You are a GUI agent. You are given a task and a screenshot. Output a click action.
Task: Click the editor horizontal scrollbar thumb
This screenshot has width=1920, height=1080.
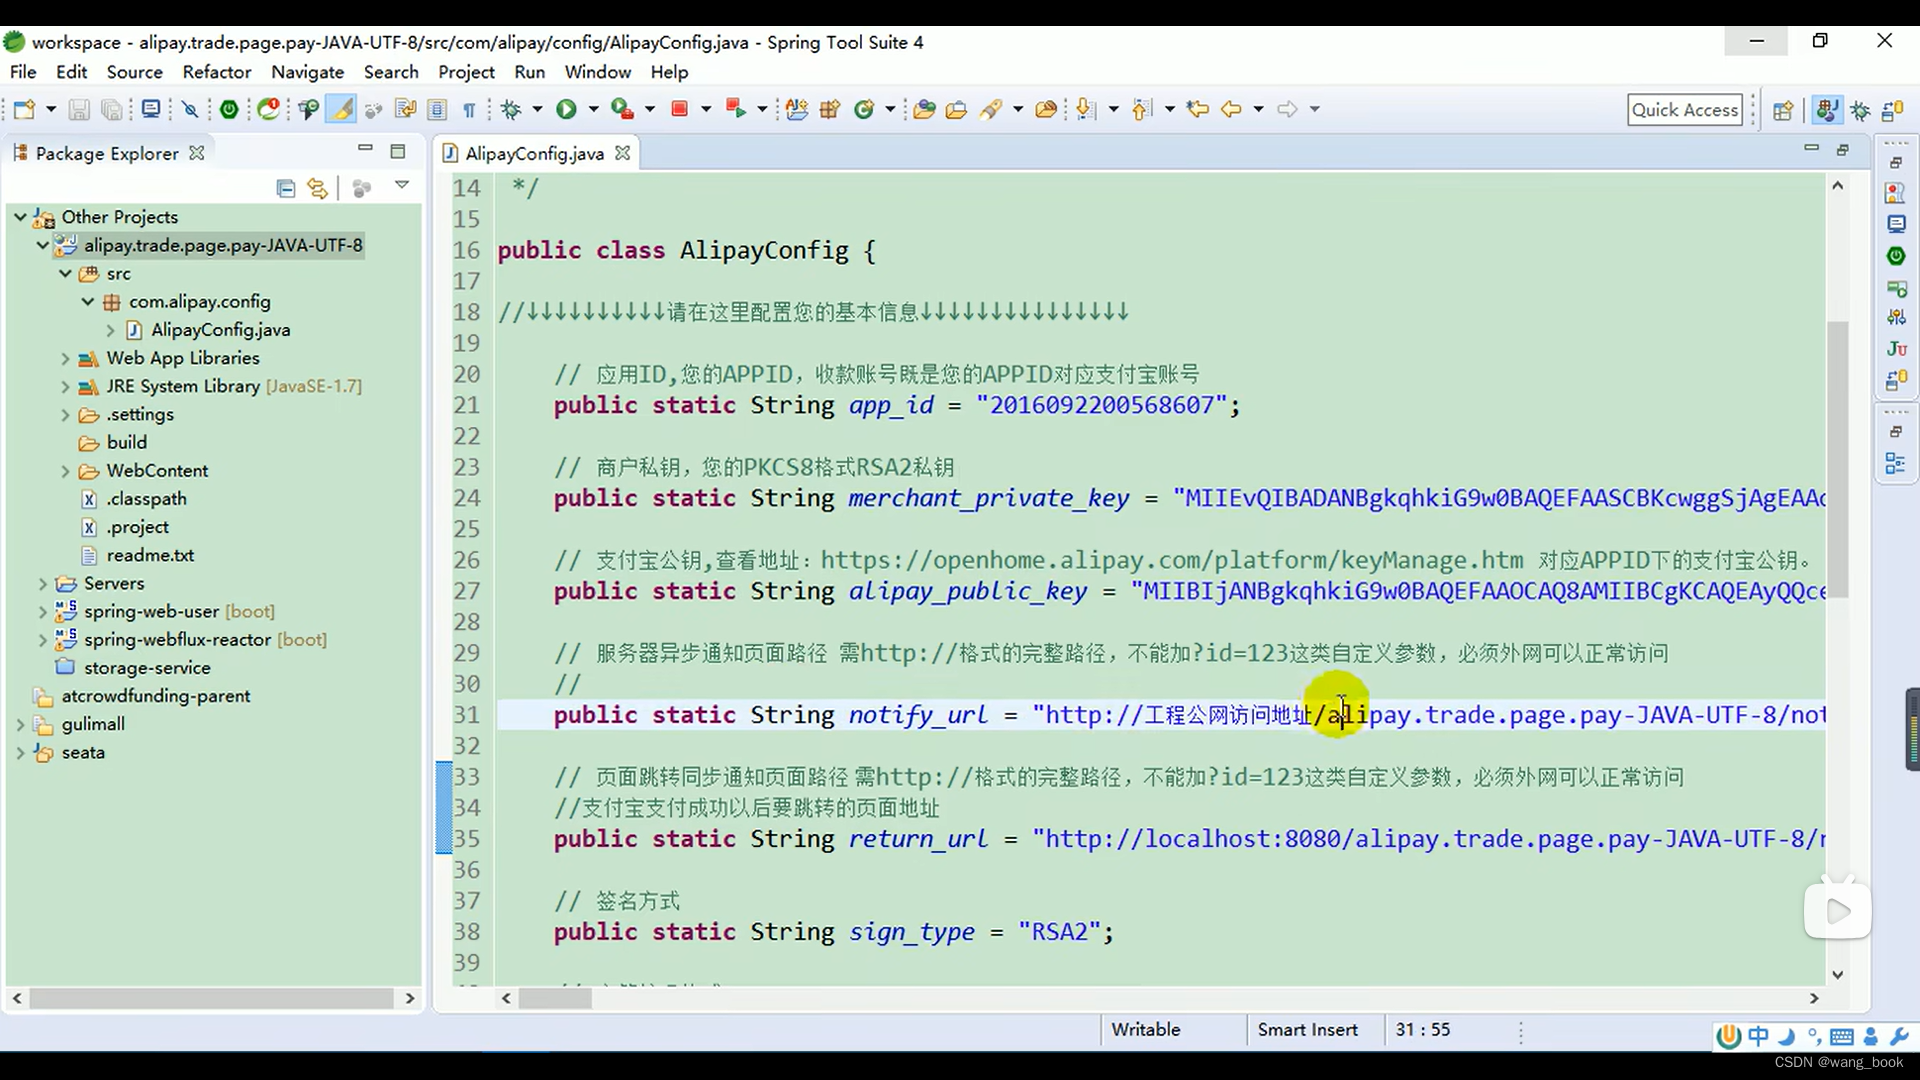click(555, 998)
